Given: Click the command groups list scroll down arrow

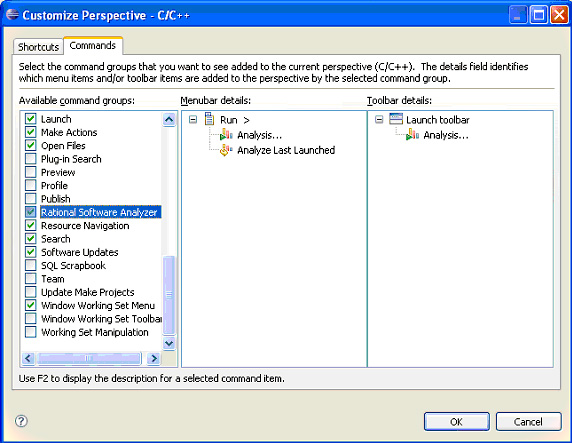Looking at the screenshot, I should coord(169,343).
